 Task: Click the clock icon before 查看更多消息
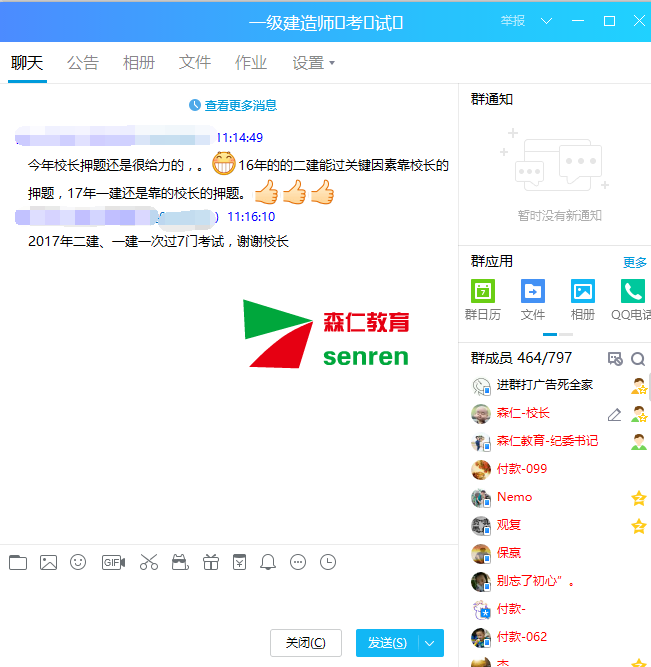[195, 105]
